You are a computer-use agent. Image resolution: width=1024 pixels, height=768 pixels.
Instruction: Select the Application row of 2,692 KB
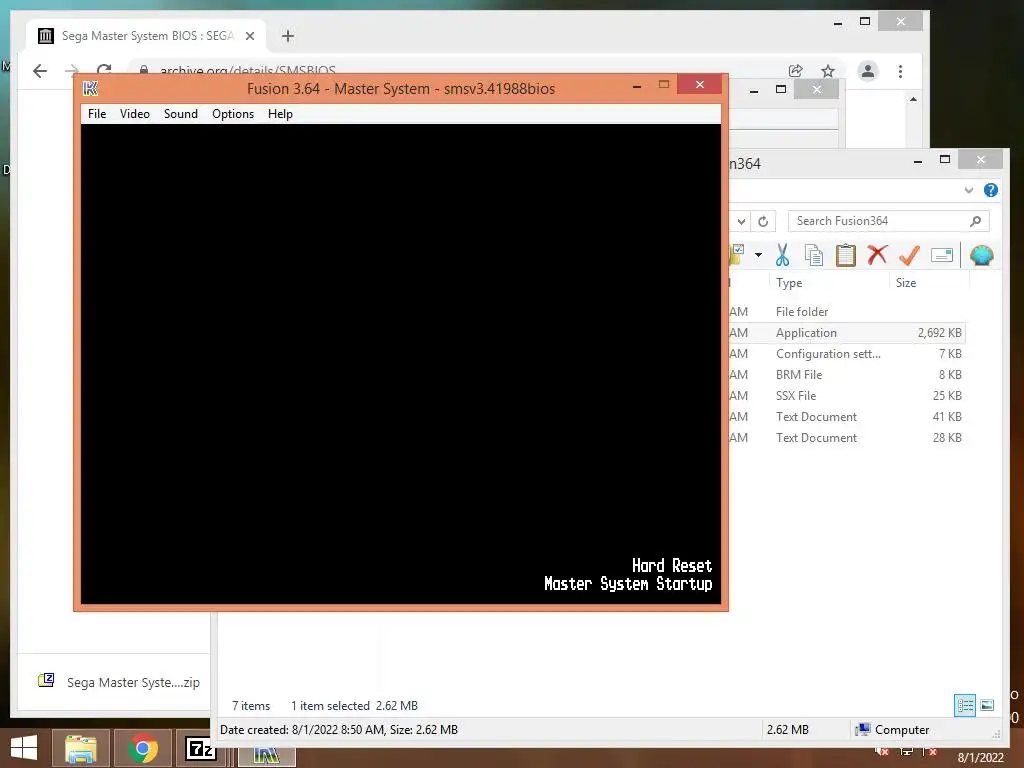tap(847, 332)
